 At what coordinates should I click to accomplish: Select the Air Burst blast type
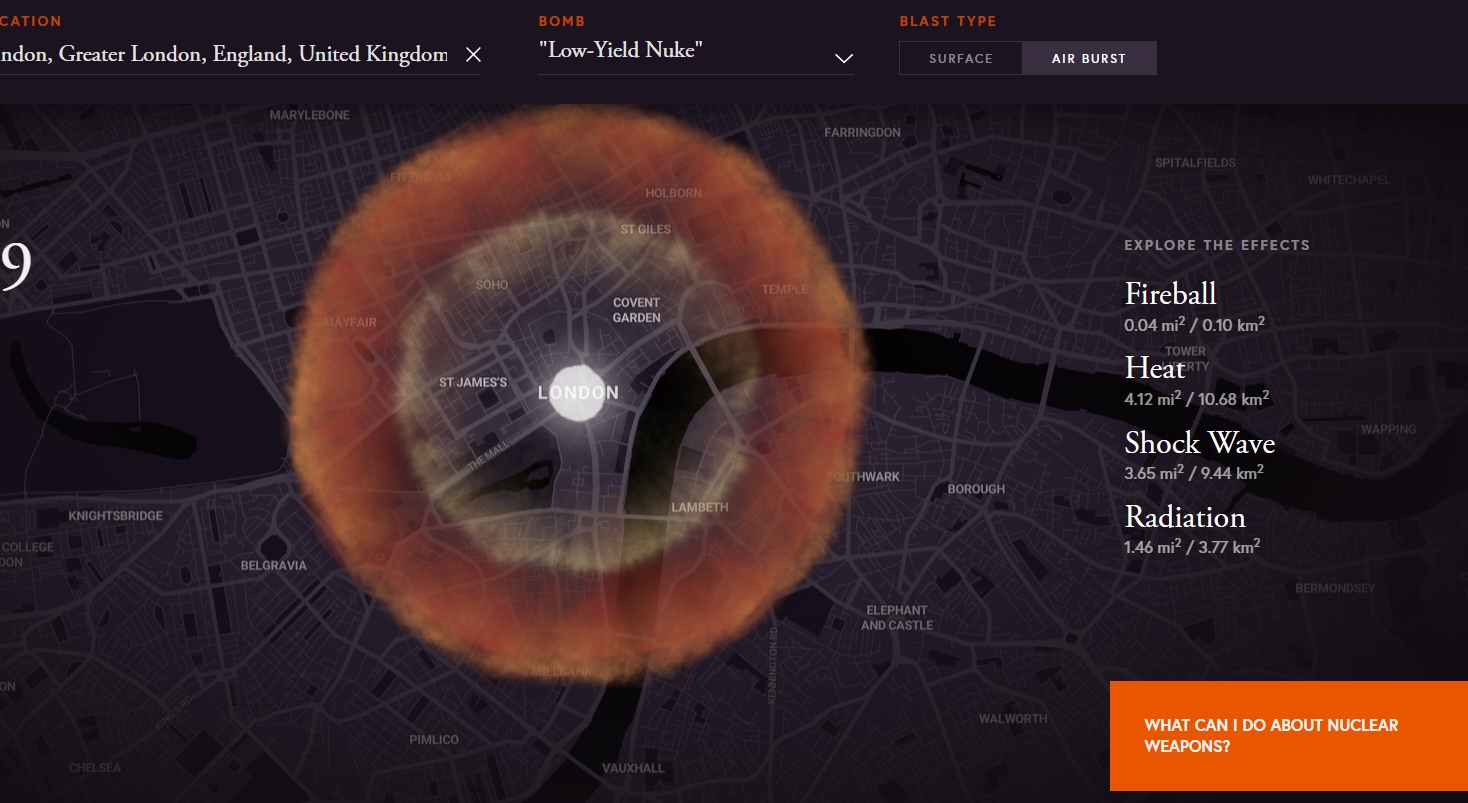click(x=1089, y=58)
